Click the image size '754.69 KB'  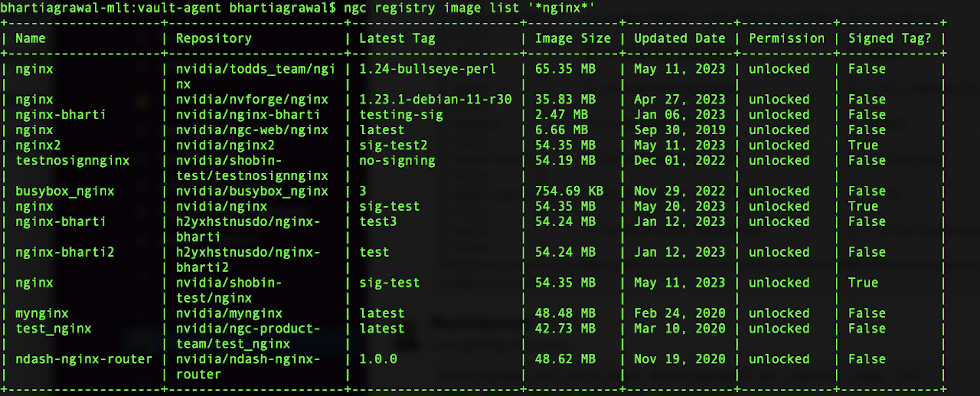569,191
